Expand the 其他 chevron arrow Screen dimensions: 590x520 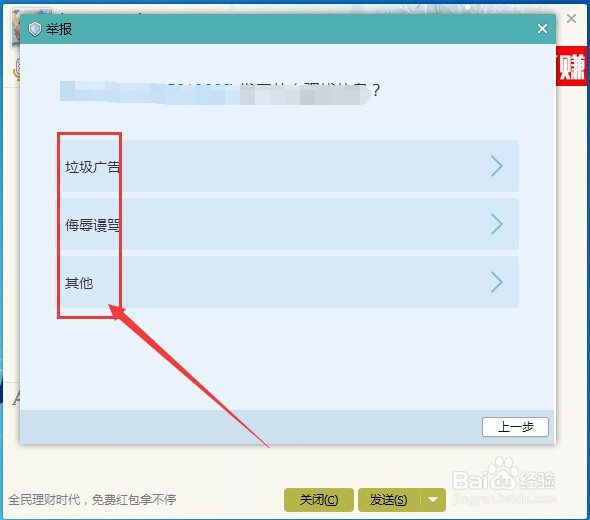tap(497, 282)
